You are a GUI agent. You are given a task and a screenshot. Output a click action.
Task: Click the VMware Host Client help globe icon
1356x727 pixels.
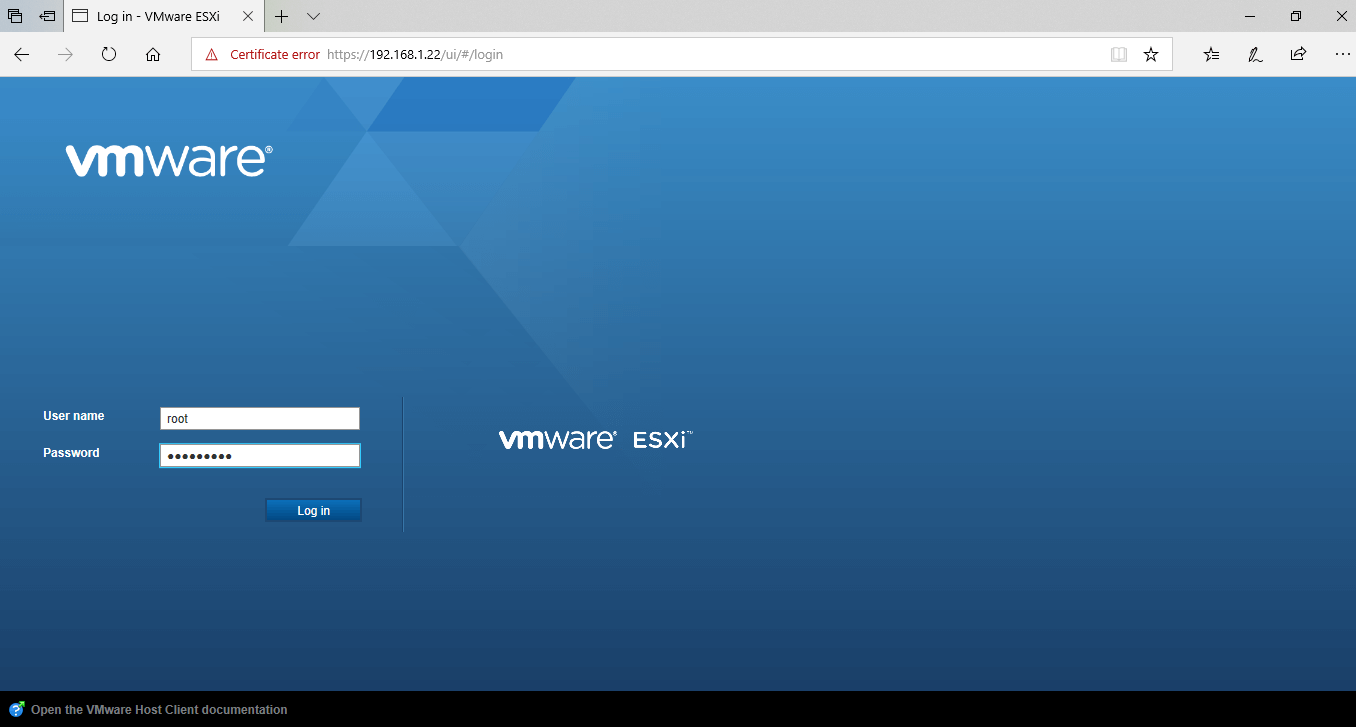click(16, 709)
